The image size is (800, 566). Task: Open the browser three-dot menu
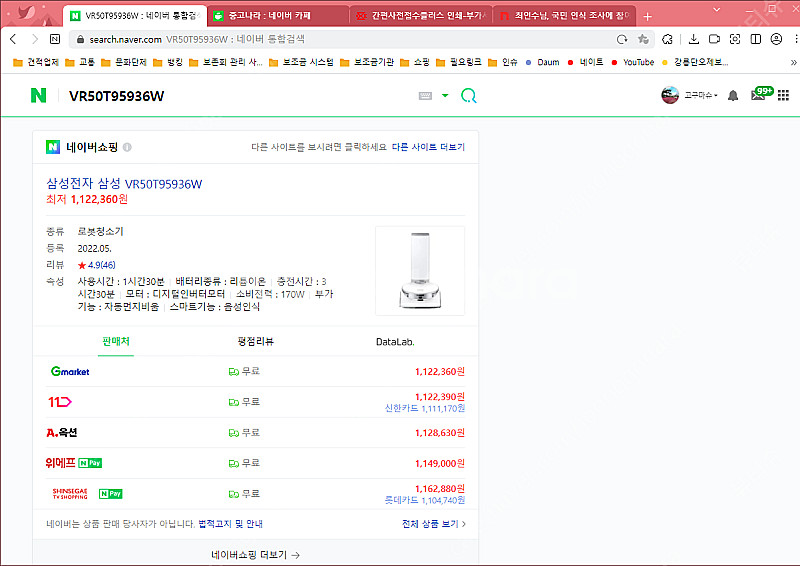(795, 39)
